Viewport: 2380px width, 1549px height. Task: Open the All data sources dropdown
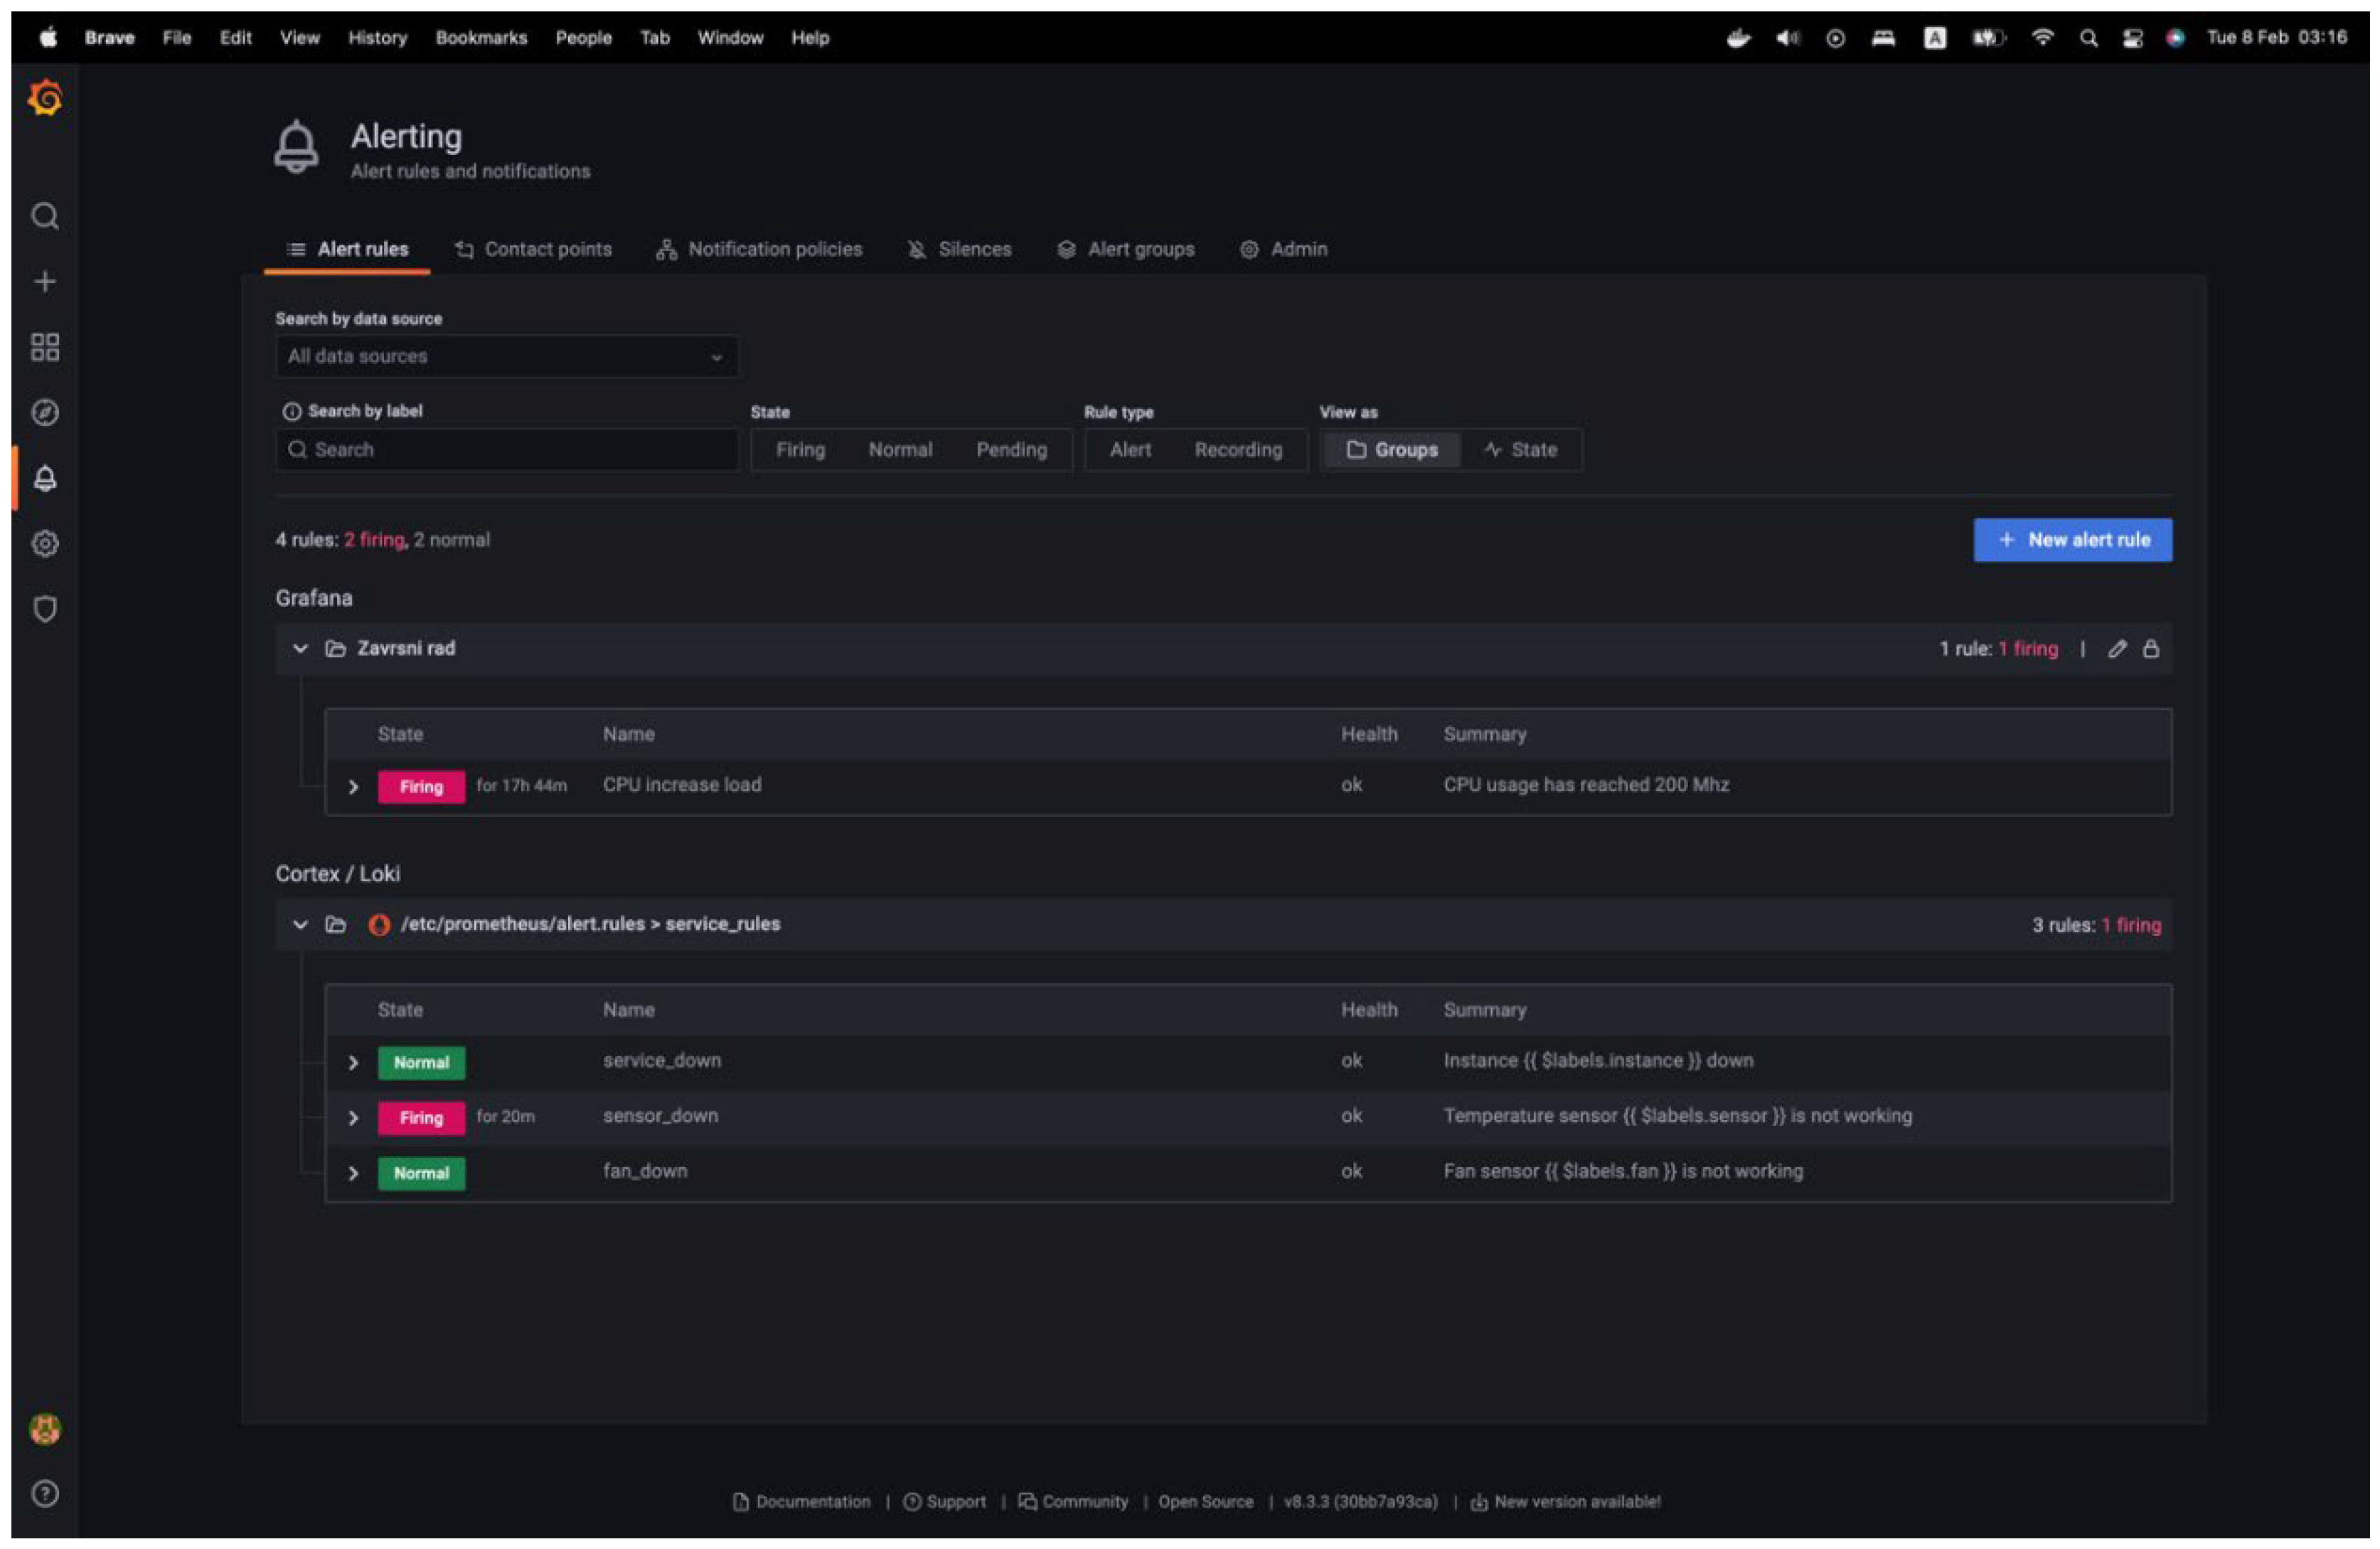[x=506, y=357]
